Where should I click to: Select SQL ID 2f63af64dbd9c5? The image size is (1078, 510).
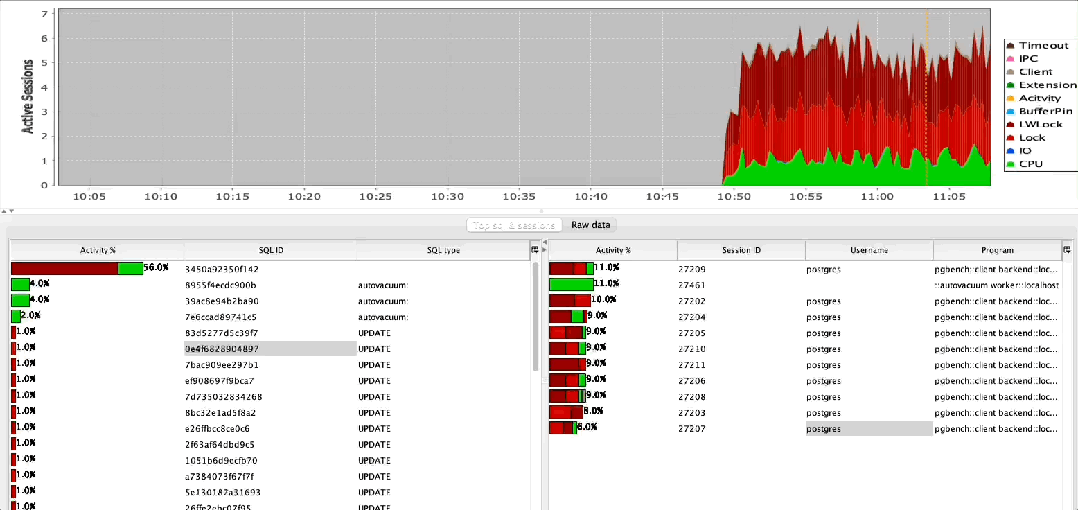click(x=220, y=444)
